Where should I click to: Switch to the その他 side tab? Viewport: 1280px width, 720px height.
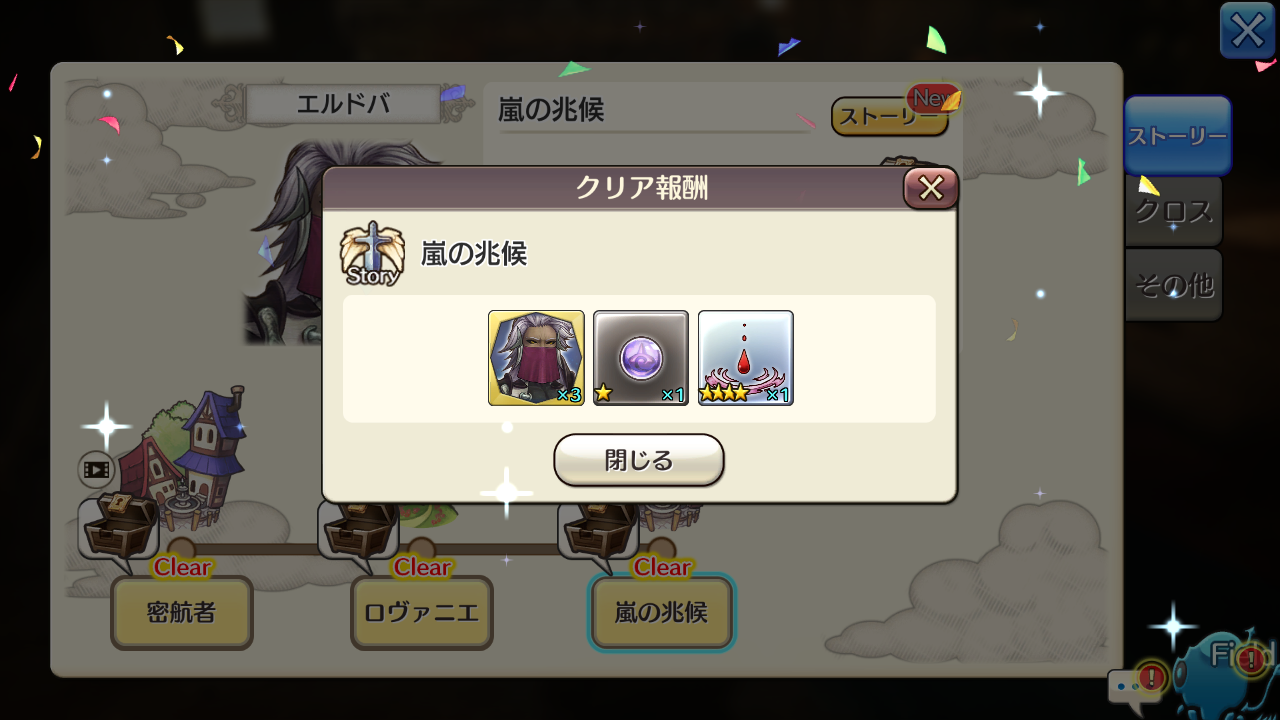(1174, 286)
